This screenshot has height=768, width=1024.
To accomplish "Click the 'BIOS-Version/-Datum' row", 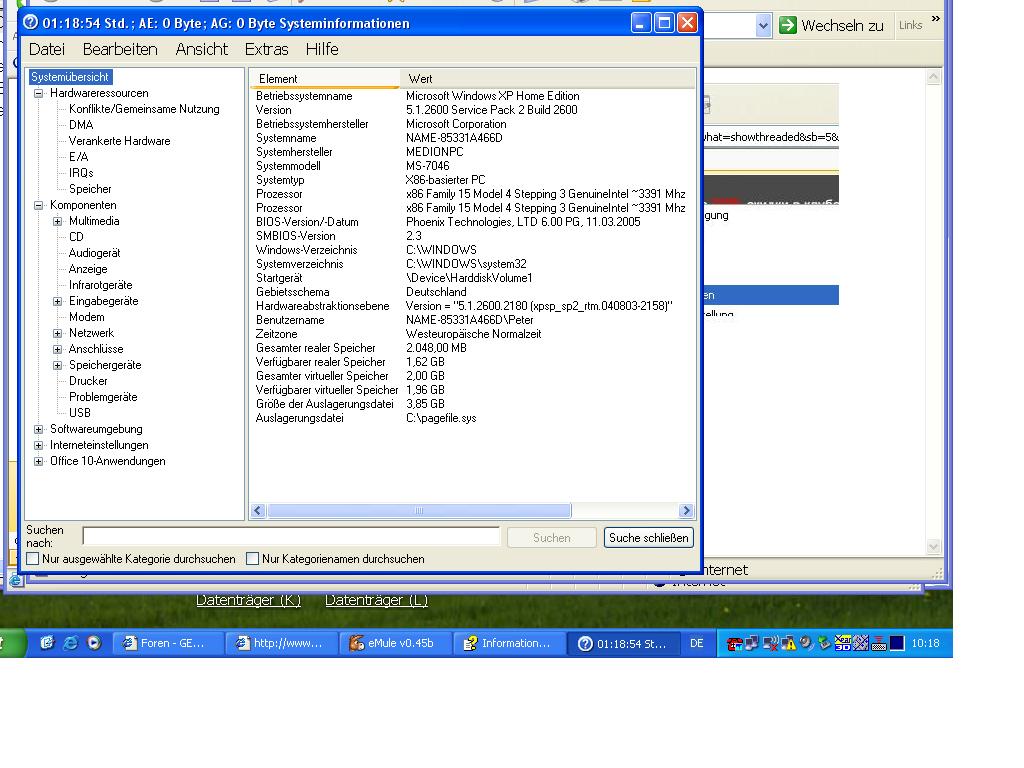I will [x=472, y=222].
